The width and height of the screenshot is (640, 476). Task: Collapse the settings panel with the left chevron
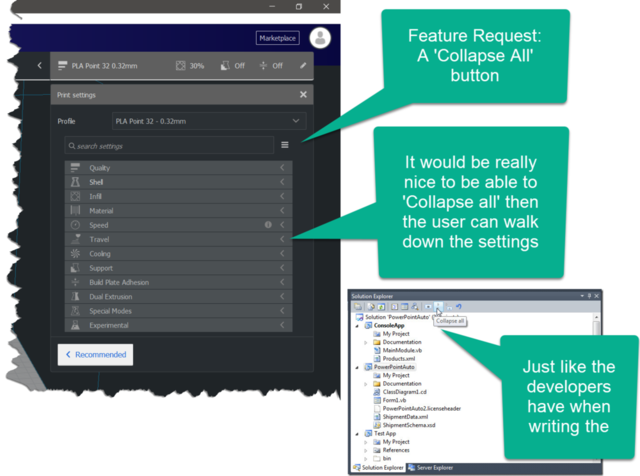pyautogui.click(x=40, y=65)
